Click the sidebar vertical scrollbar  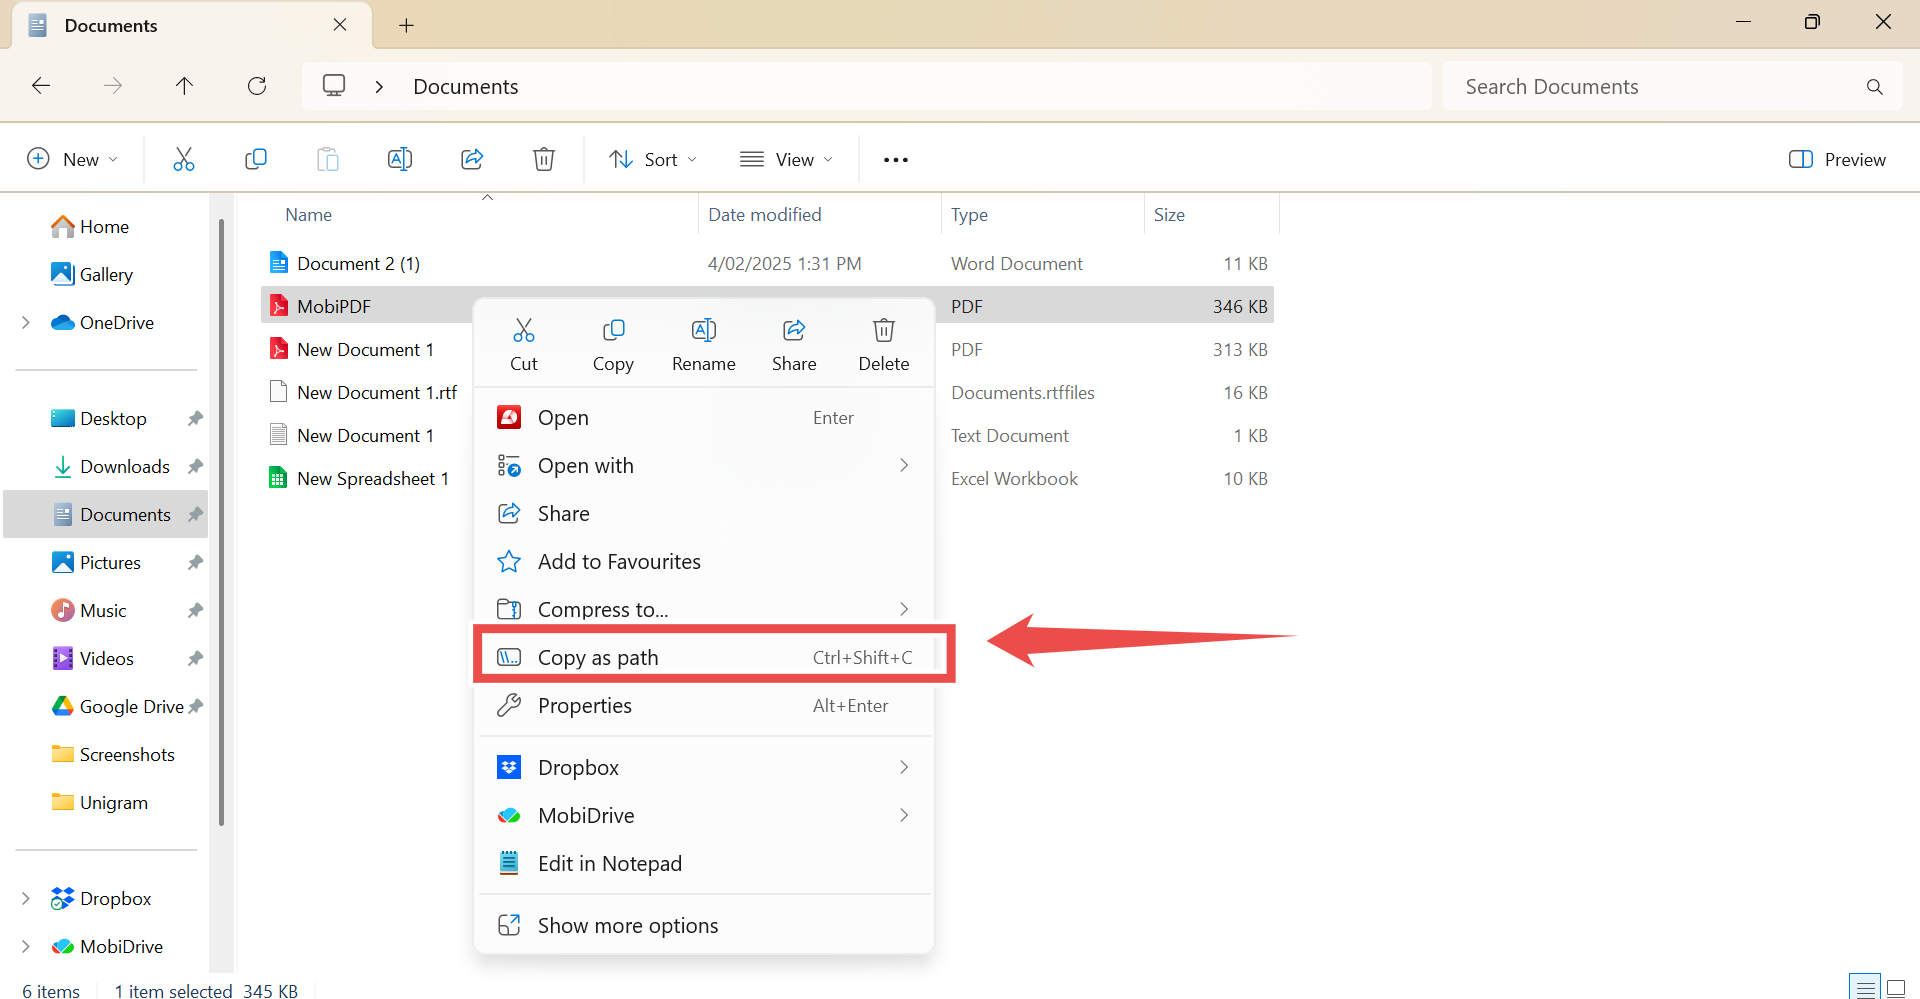coord(221,522)
